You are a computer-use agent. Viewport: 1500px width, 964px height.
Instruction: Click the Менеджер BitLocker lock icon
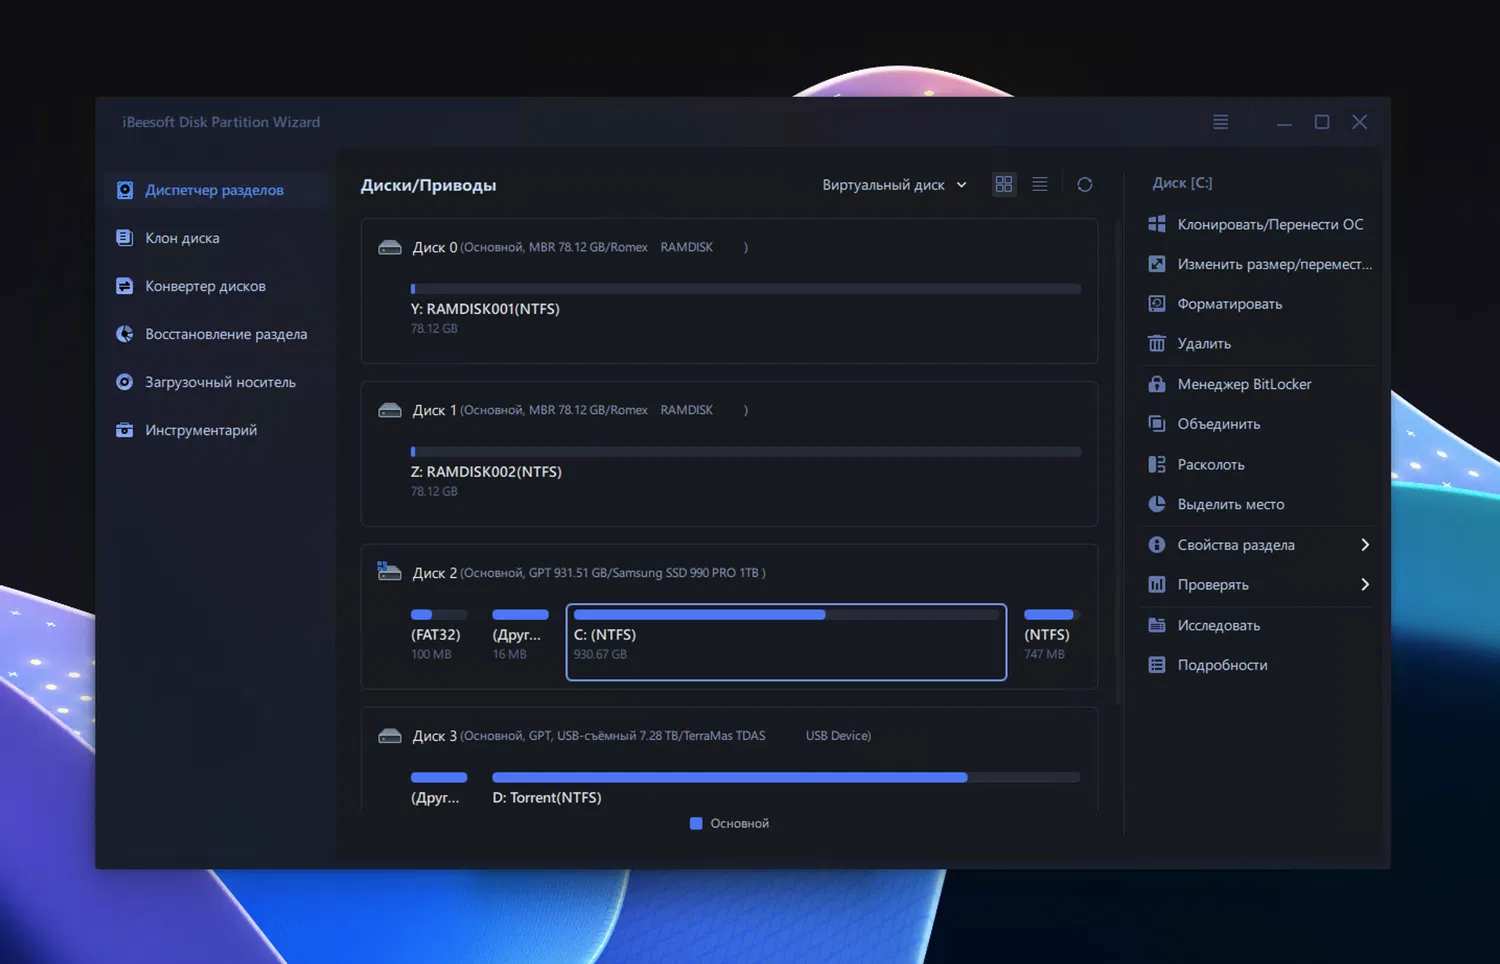[x=1157, y=384]
